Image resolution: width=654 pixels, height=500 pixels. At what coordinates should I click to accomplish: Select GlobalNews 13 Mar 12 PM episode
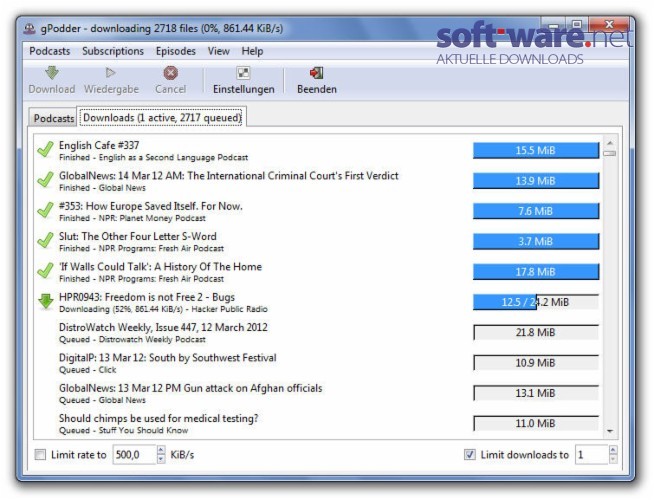(317, 393)
